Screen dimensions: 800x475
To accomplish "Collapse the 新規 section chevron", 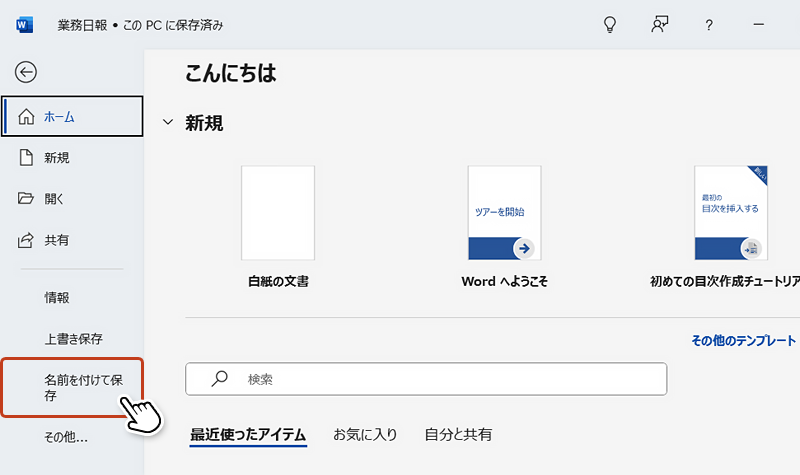I will 168,122.
